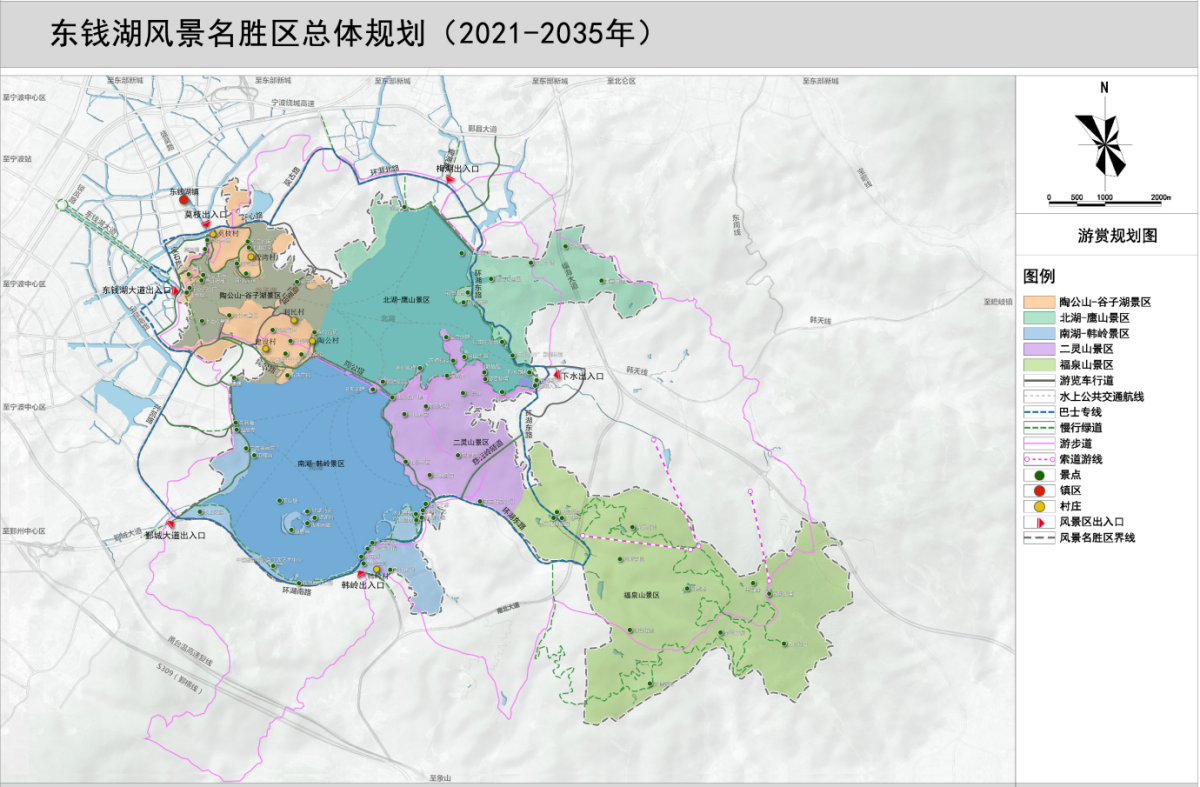The image size is (1200, 787).
Task: Pick the blue 南湖-韩岭景区 legend swatch
Action: [x=1038, y=333]
